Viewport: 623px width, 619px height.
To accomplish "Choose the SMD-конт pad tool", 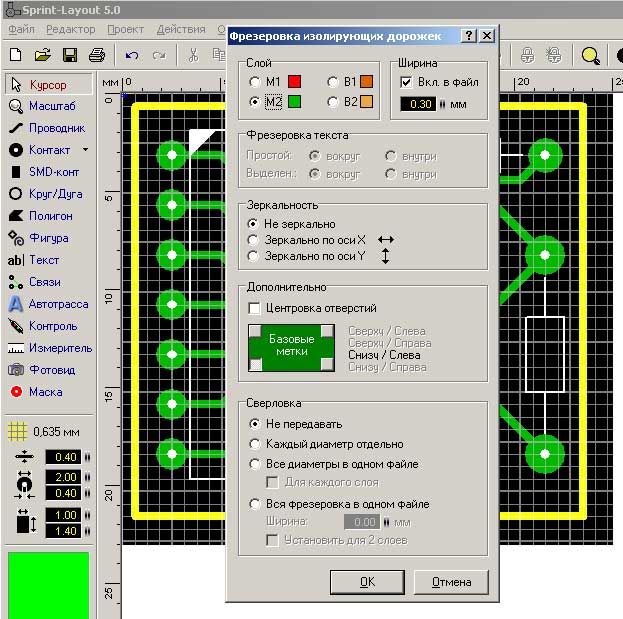I will pyautogui.click(x=48, y=172).
